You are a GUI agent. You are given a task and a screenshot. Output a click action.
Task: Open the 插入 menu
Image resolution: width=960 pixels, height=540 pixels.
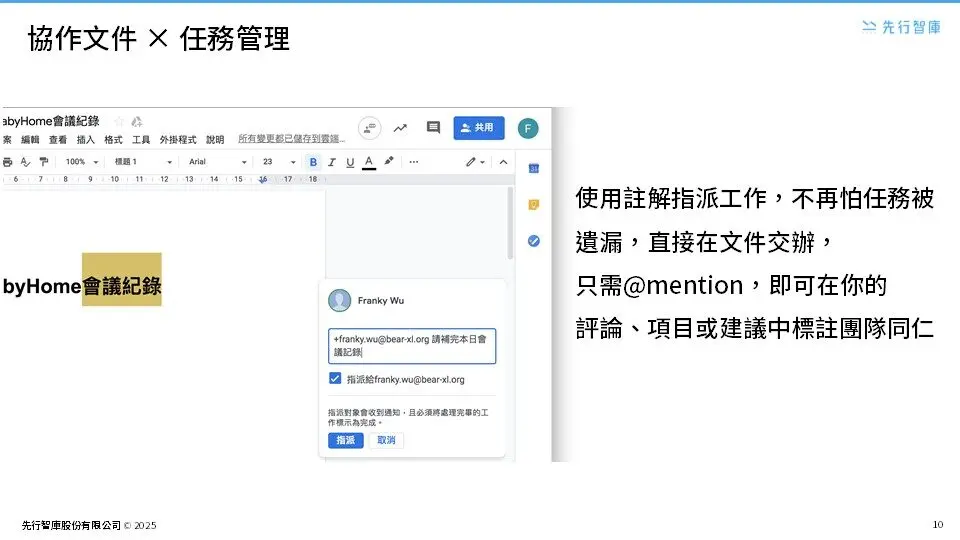(x=86, y=140)
